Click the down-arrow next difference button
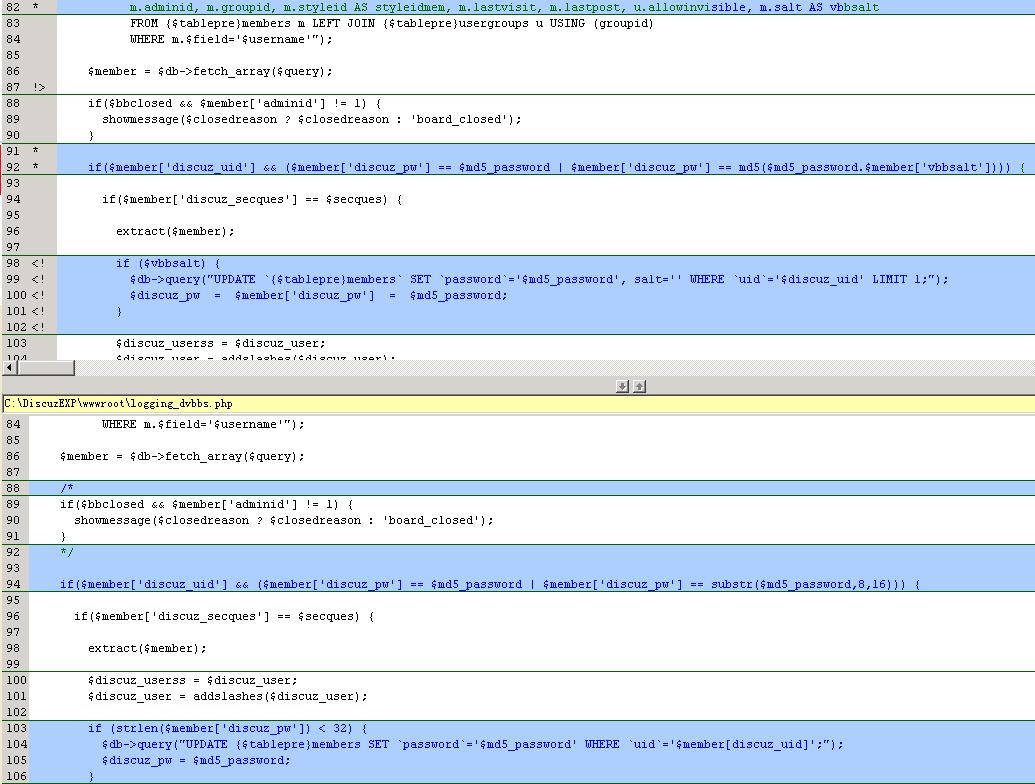1035x784 pixels. click(x=622, y=386)
